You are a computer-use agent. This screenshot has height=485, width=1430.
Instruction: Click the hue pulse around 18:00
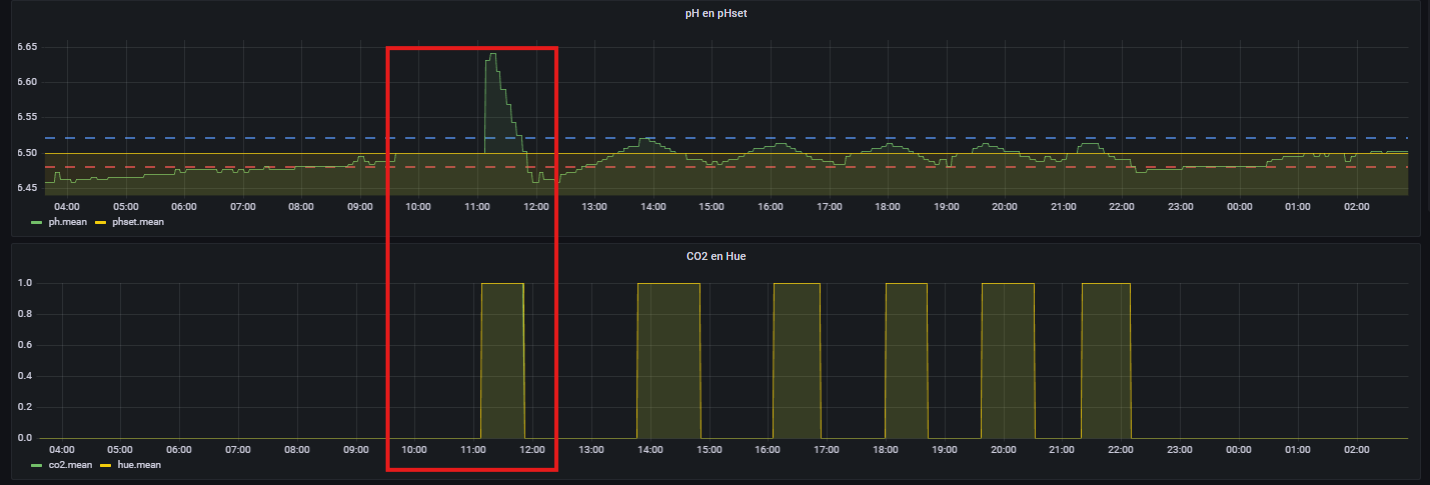[x=906, y=360]
